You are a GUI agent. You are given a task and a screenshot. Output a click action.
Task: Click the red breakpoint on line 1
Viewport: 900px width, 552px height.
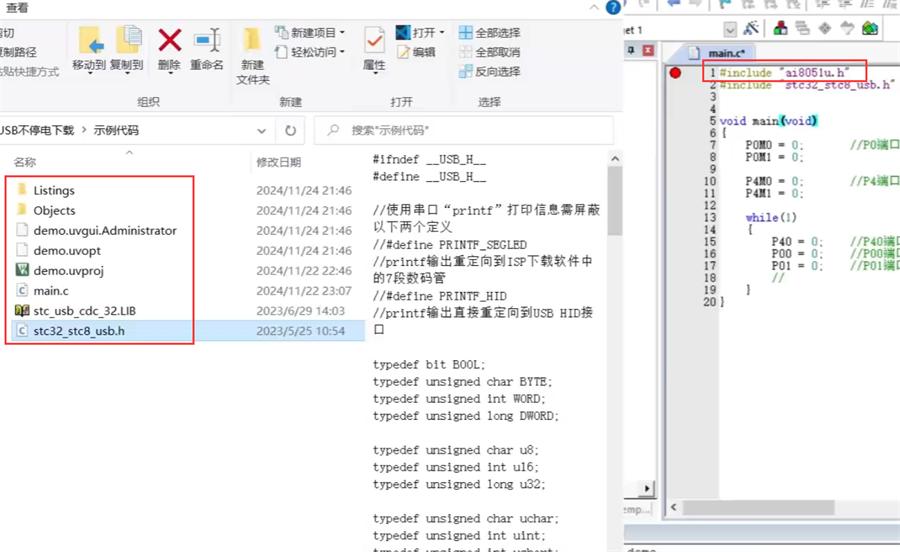click(x=675, y=73)
